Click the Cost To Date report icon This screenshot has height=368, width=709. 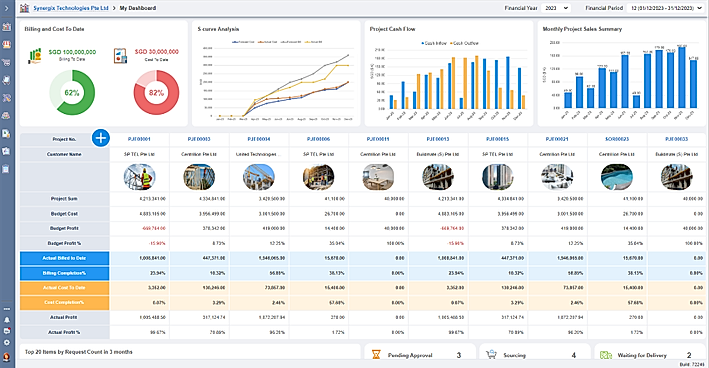(x=120, y=56)
